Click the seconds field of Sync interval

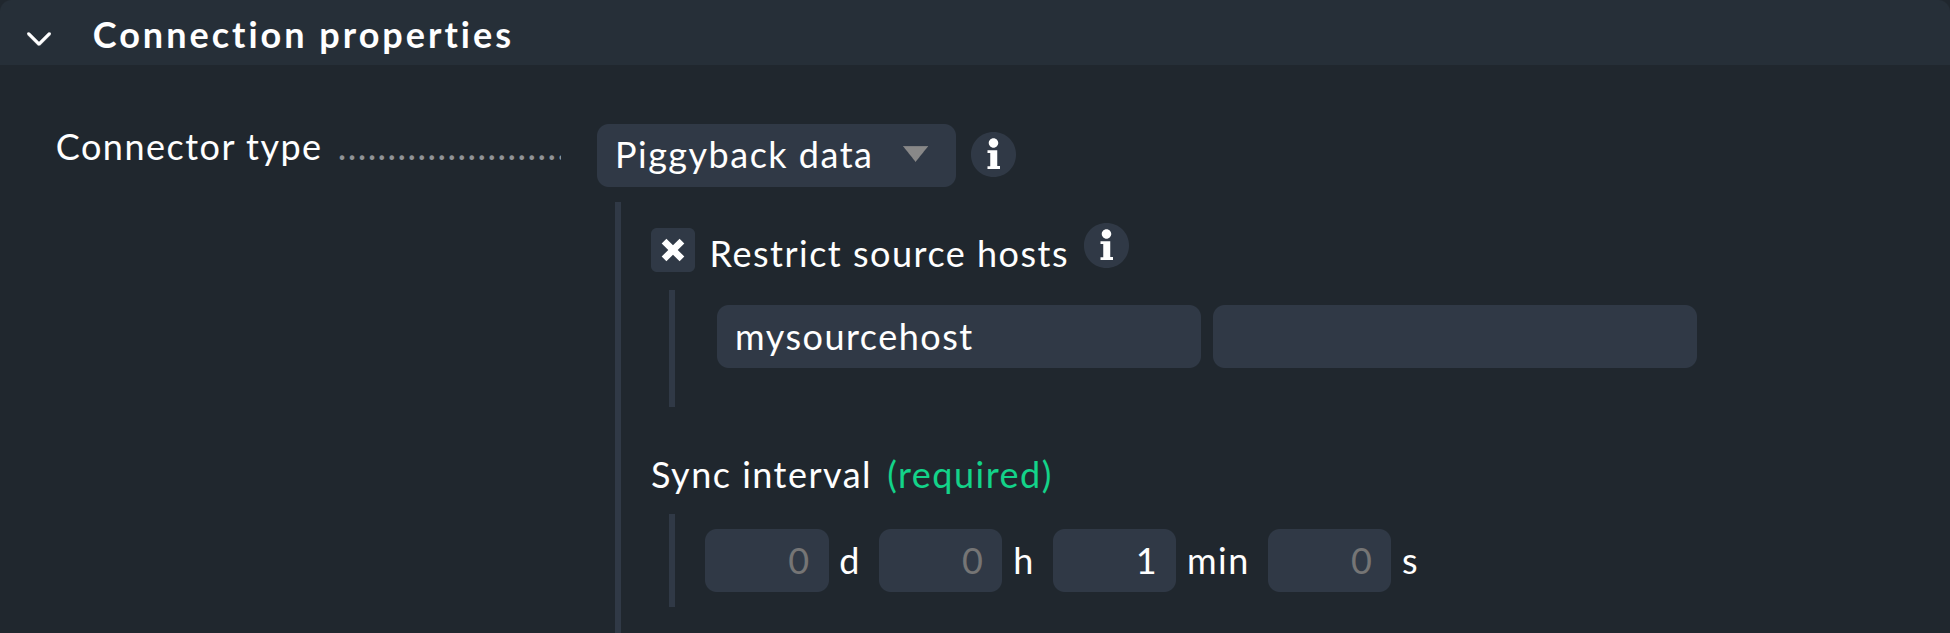[1329, 561]
